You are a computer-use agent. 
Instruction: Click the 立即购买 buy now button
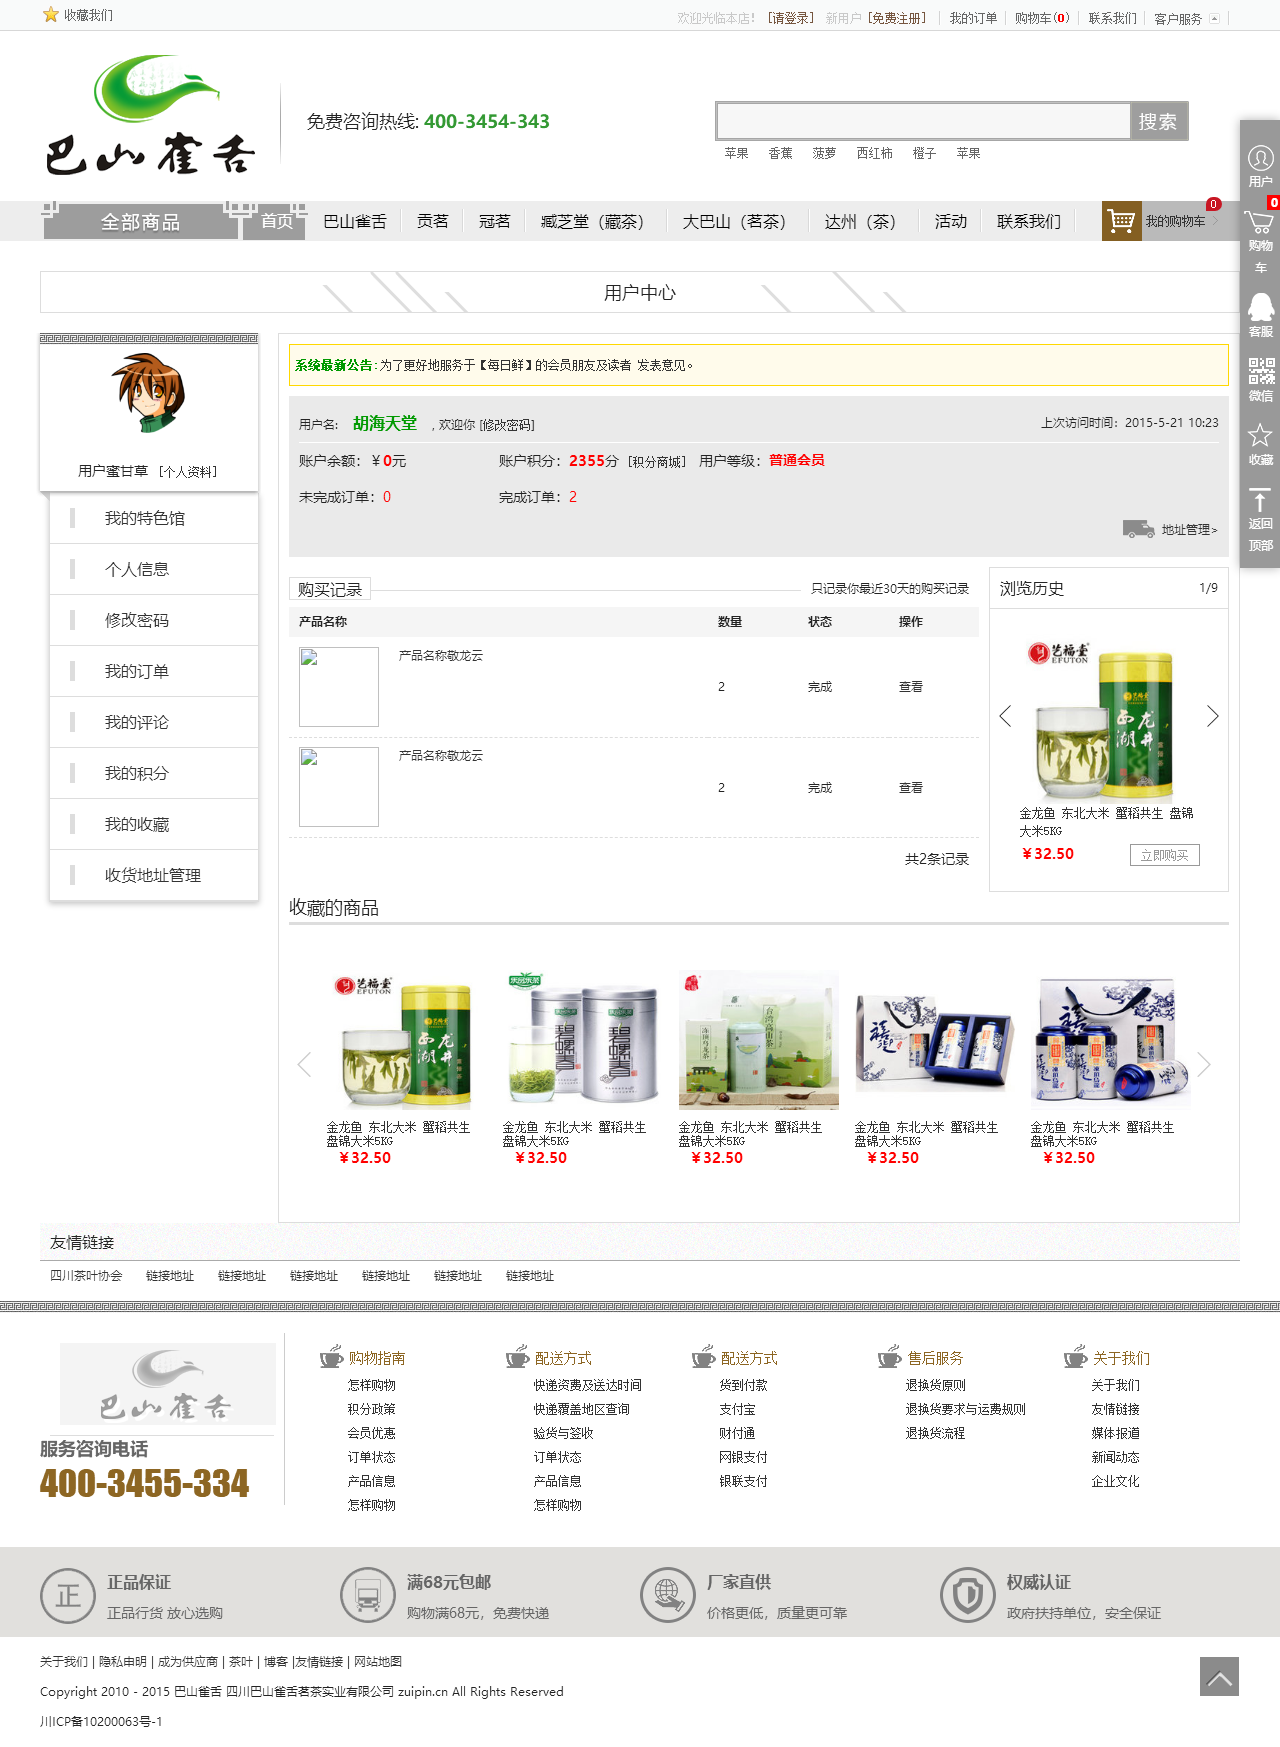click(x=1164, y=855)
